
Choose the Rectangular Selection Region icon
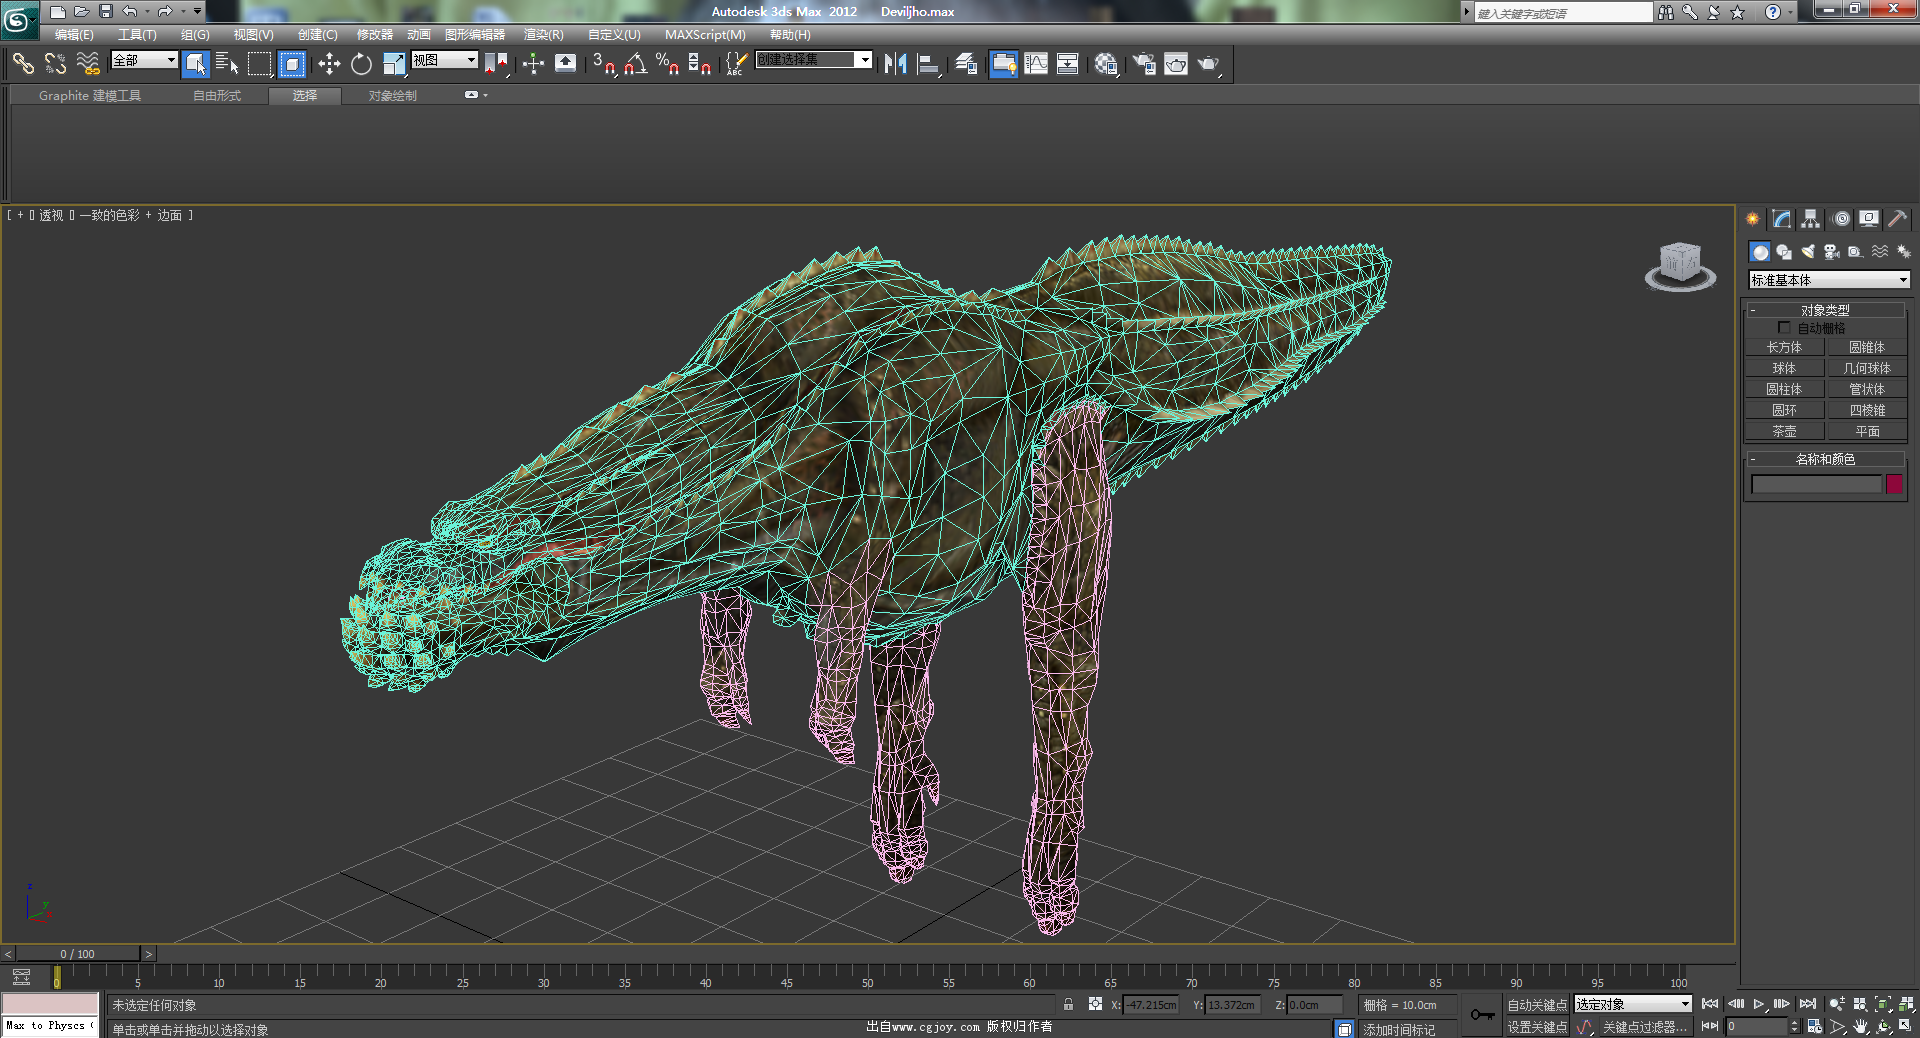[260, 64]
